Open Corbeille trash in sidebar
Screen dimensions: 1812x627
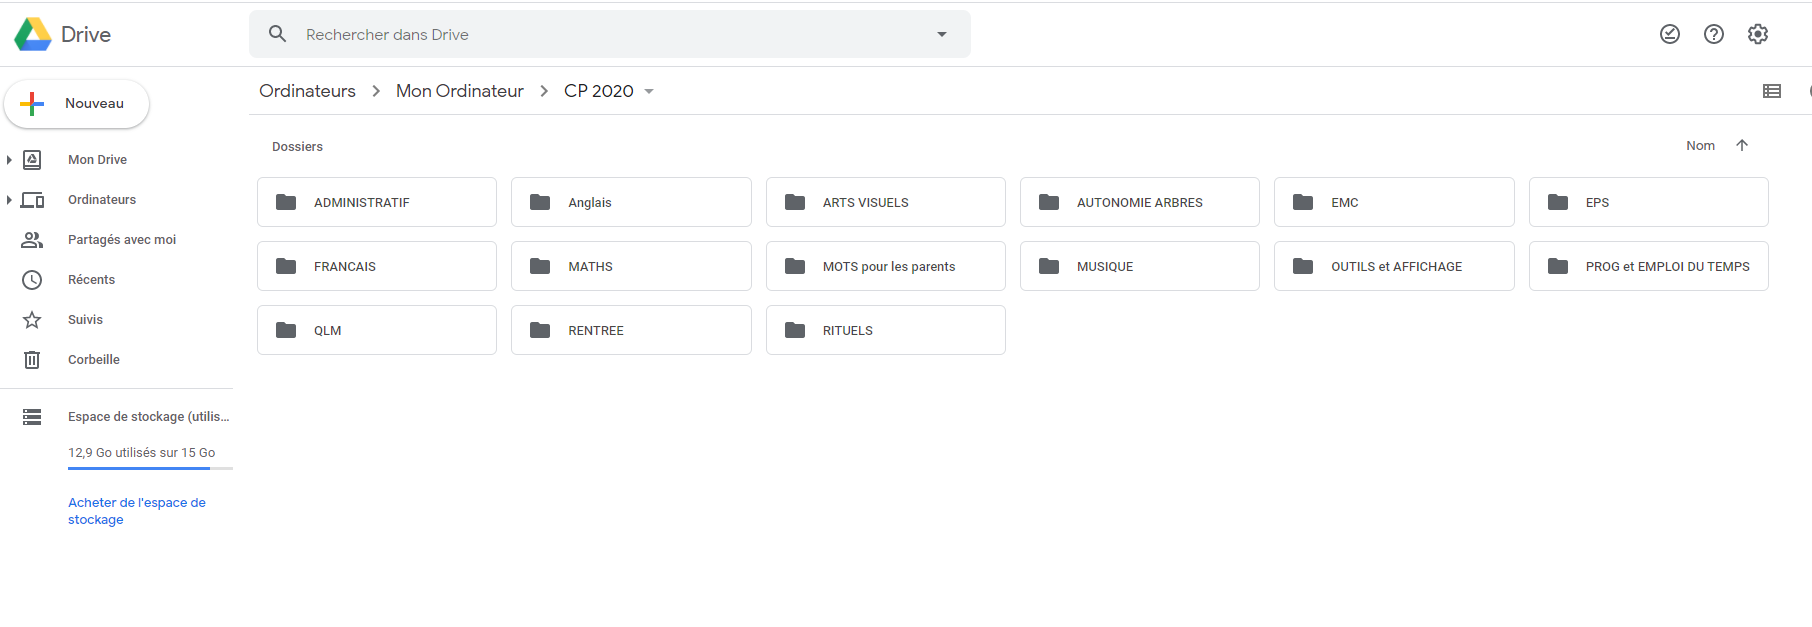click(x=93, y=360)
